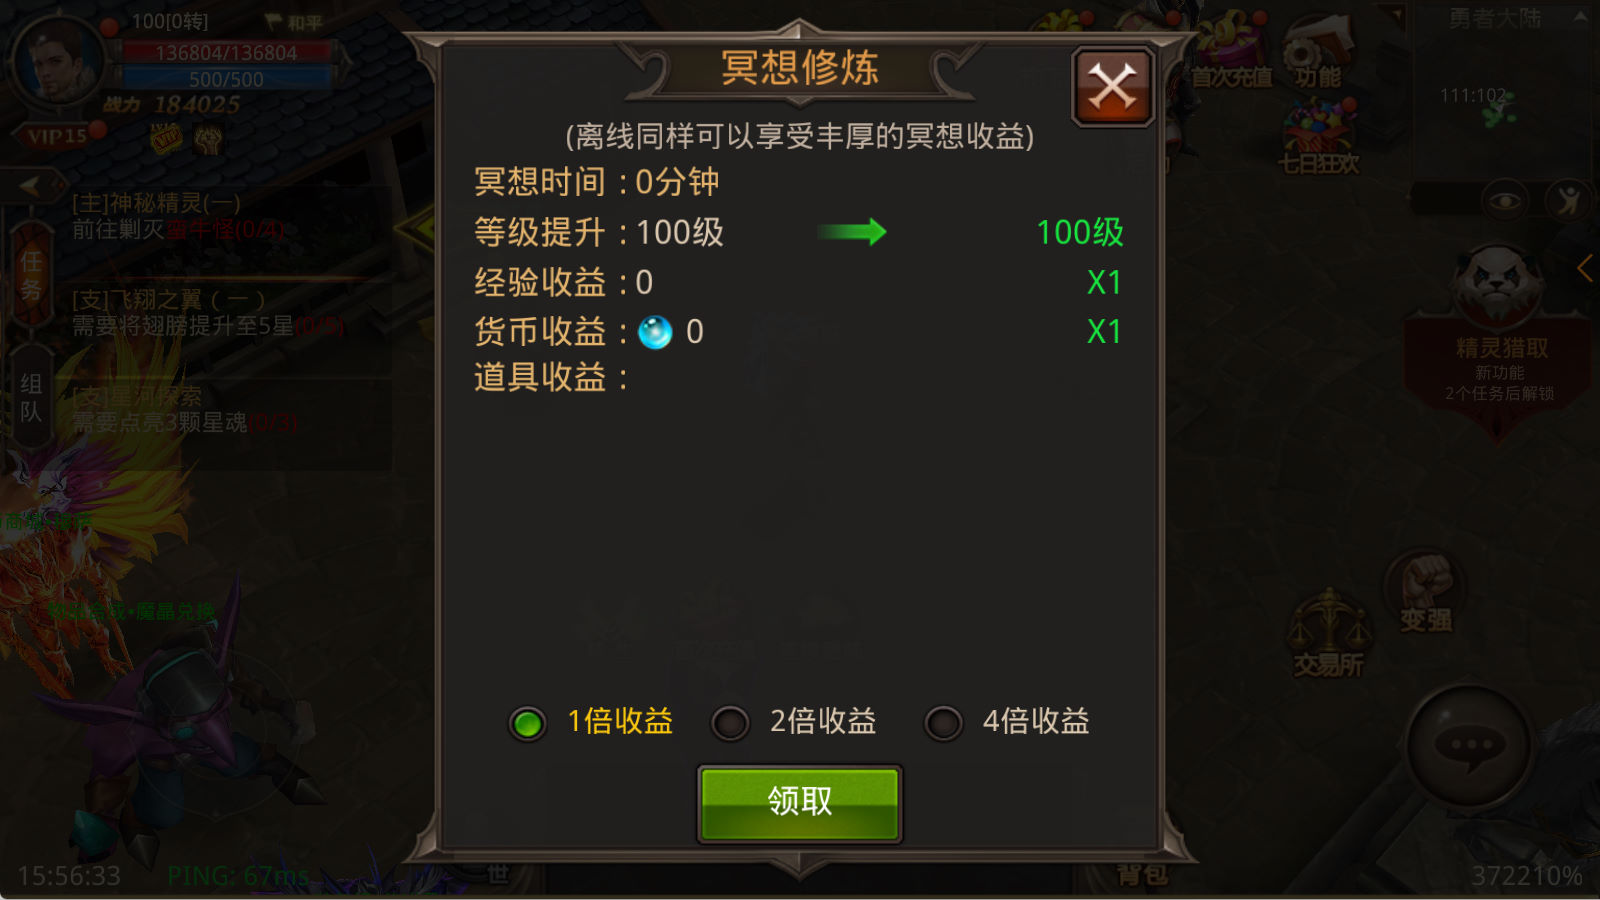Switch to the 组队 side tab

click(x=31, y=398)
